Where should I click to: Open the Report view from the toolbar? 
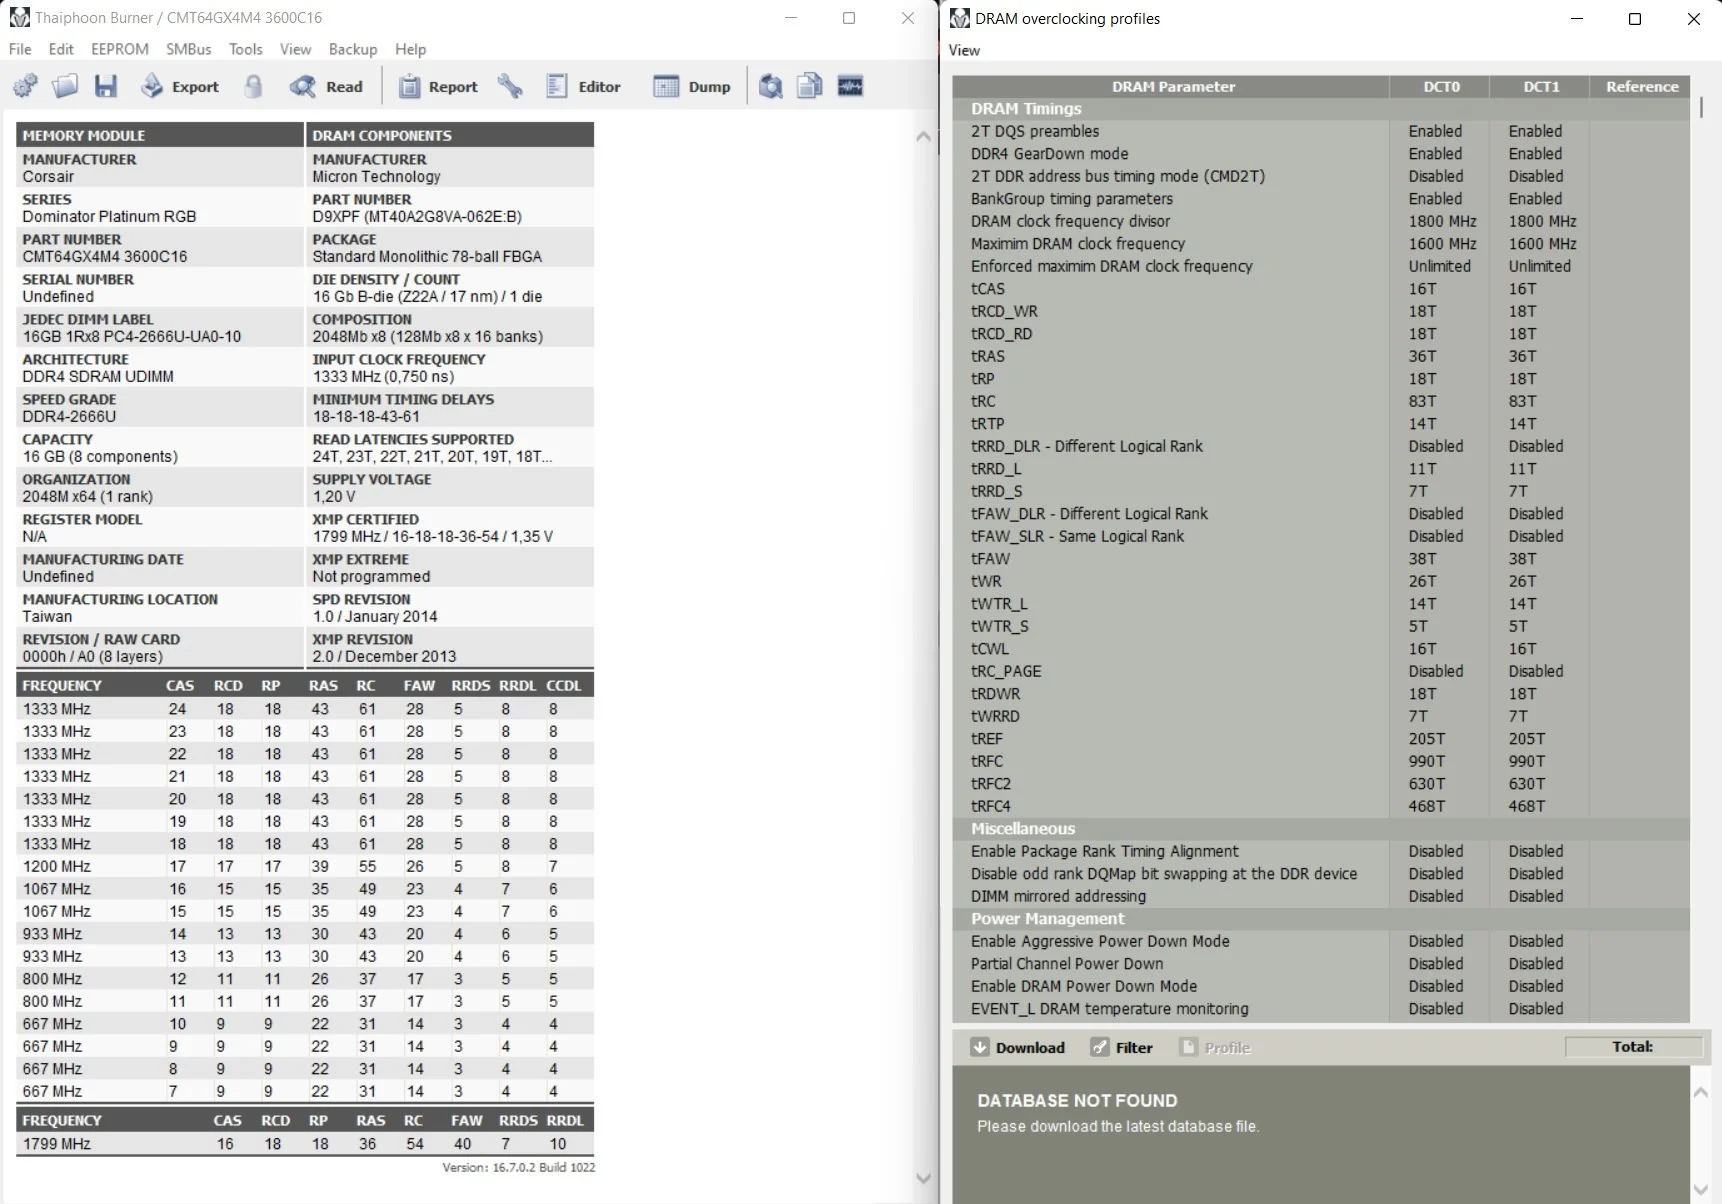click(438, 86)
